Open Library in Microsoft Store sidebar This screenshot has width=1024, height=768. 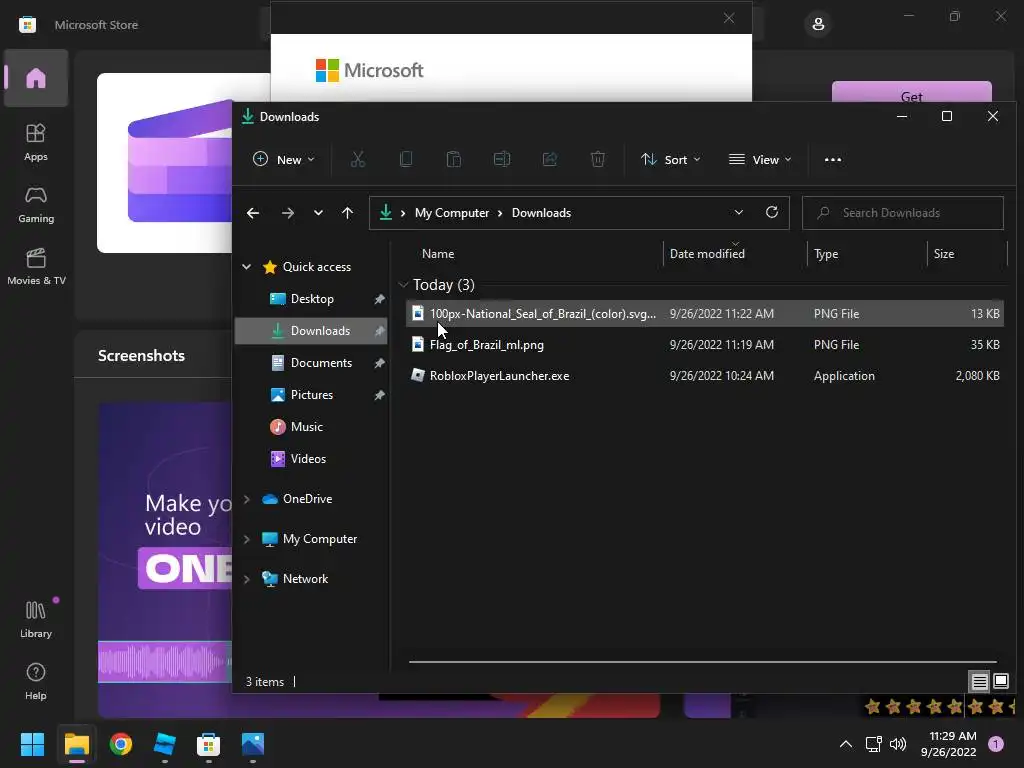point(36,619)
